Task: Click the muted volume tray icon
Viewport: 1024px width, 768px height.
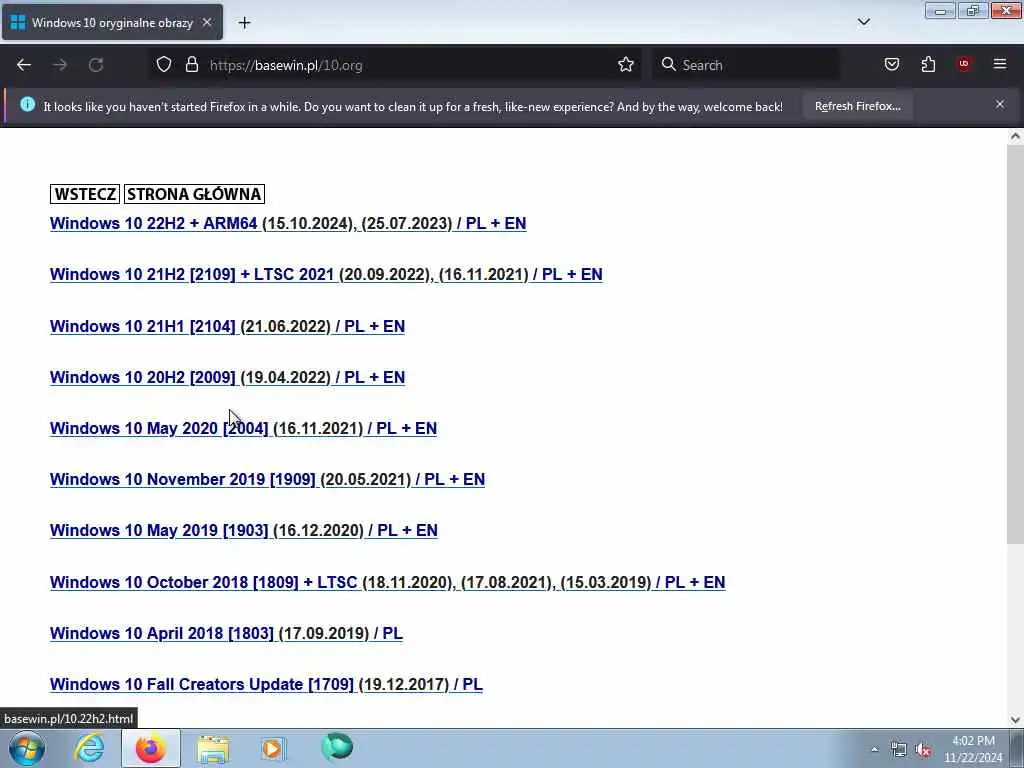Action: (923, 750)
